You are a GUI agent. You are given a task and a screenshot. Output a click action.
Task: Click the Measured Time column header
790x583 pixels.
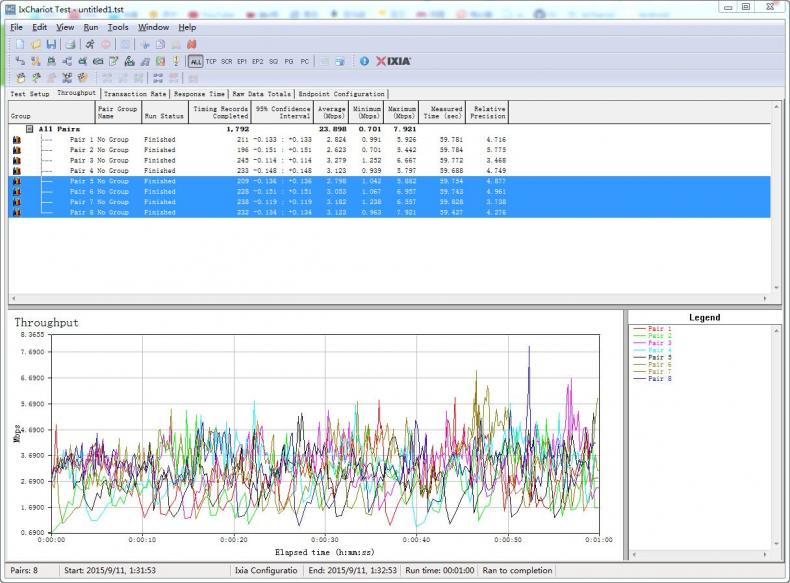(x=442, y=112)
